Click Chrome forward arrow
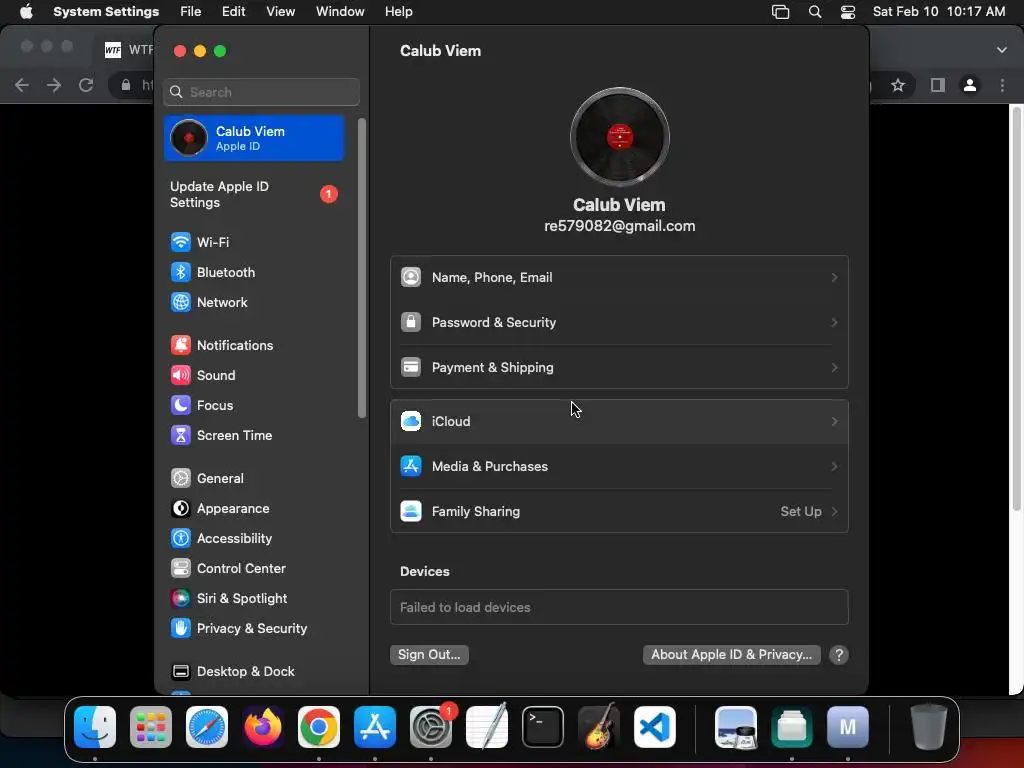The height and width of the screenshot is (768, 1024). (x=54, y=85)
